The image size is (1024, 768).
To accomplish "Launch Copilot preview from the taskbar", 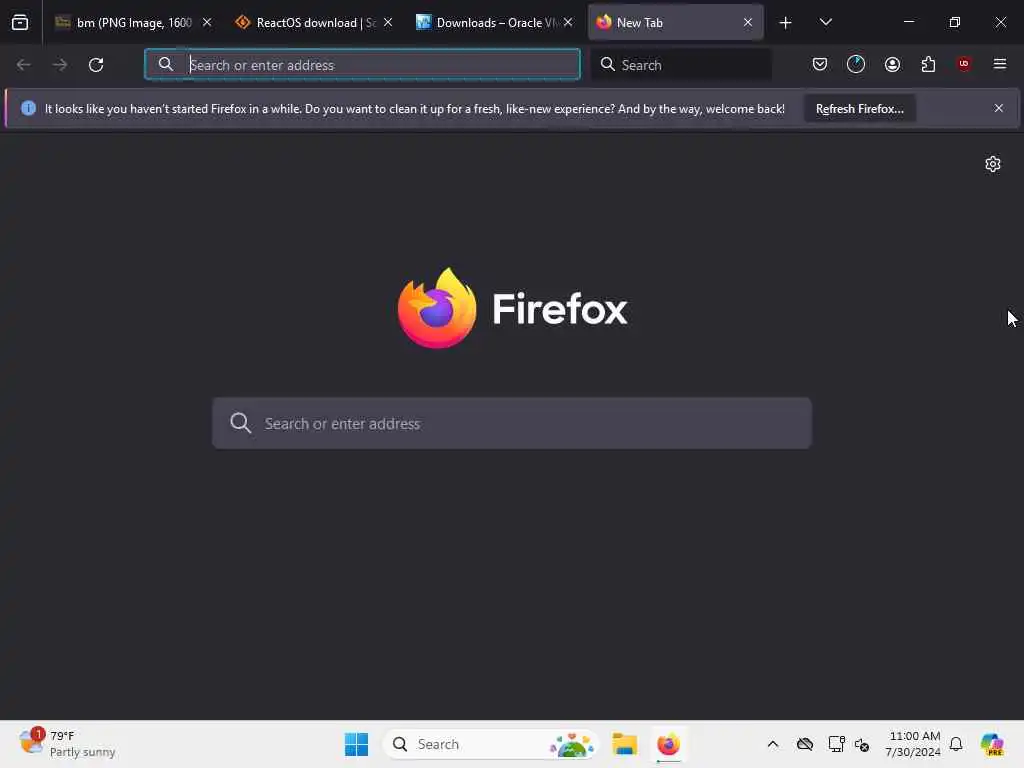I will [x=992, y=744].
